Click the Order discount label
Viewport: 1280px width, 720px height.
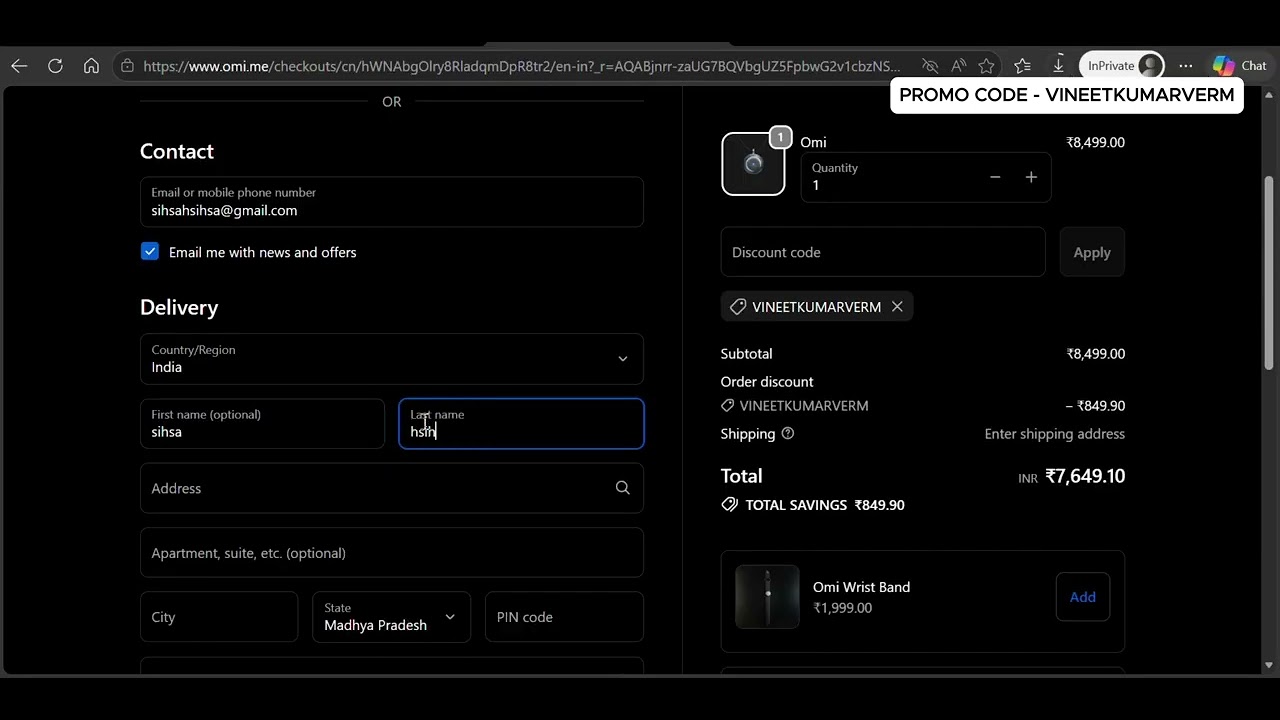point(767,382)
